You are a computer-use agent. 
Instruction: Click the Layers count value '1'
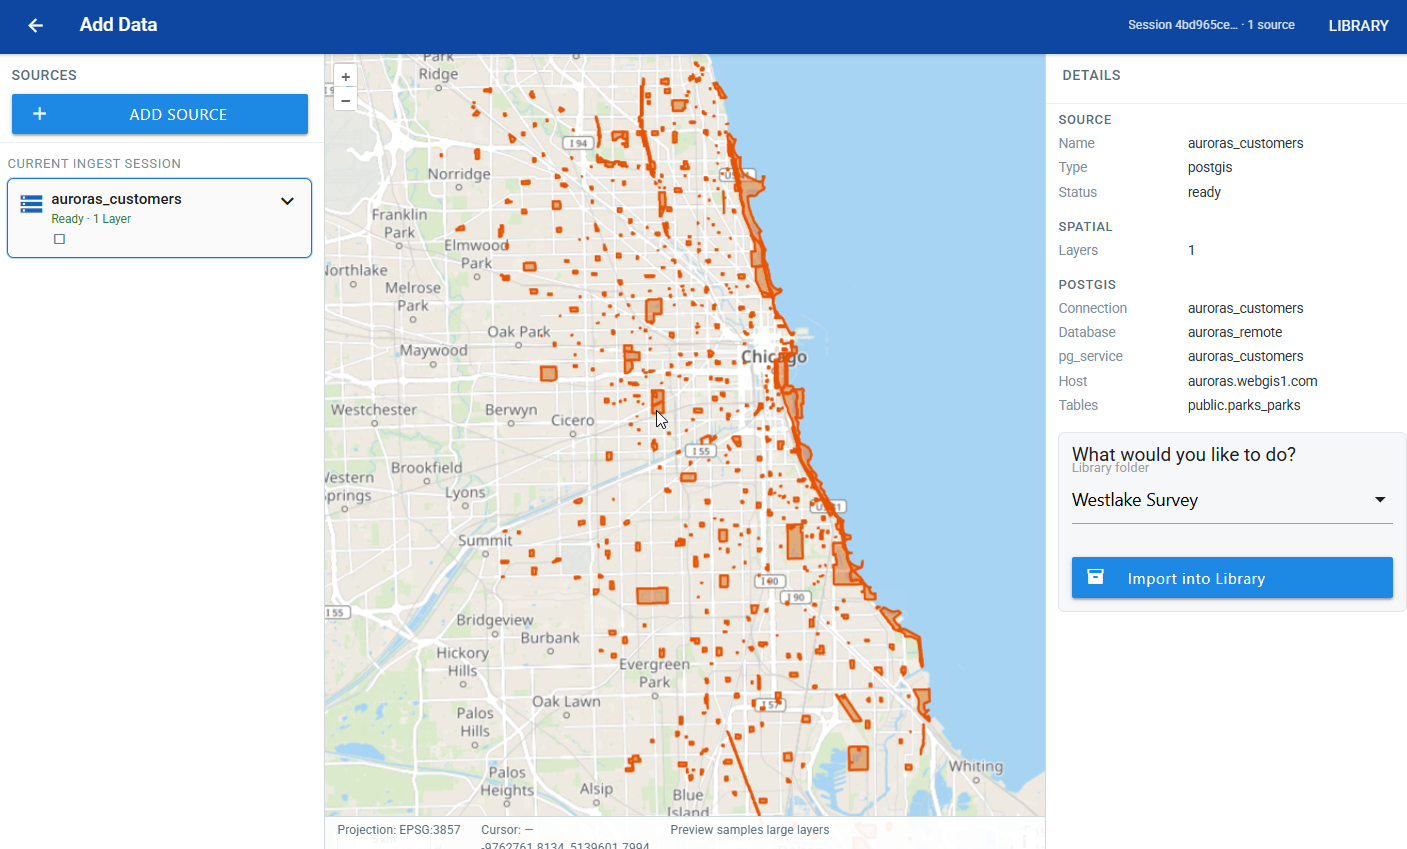coord(1191,250)
